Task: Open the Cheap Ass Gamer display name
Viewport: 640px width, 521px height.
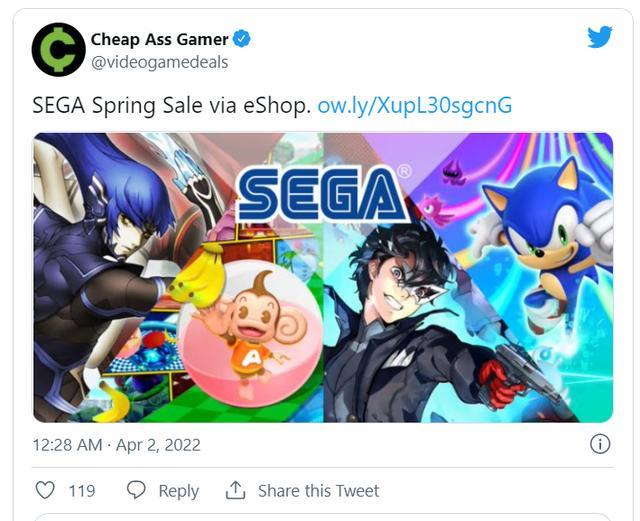Action: pos(160,40)
